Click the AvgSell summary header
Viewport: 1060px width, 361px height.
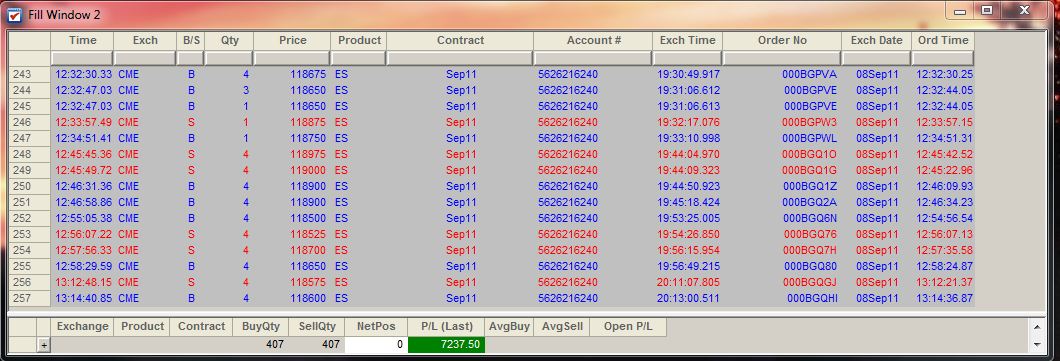[x=562, y=327]
